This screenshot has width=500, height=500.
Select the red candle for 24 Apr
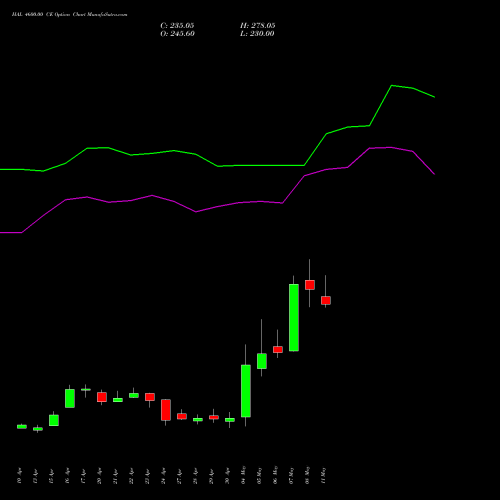166,410
